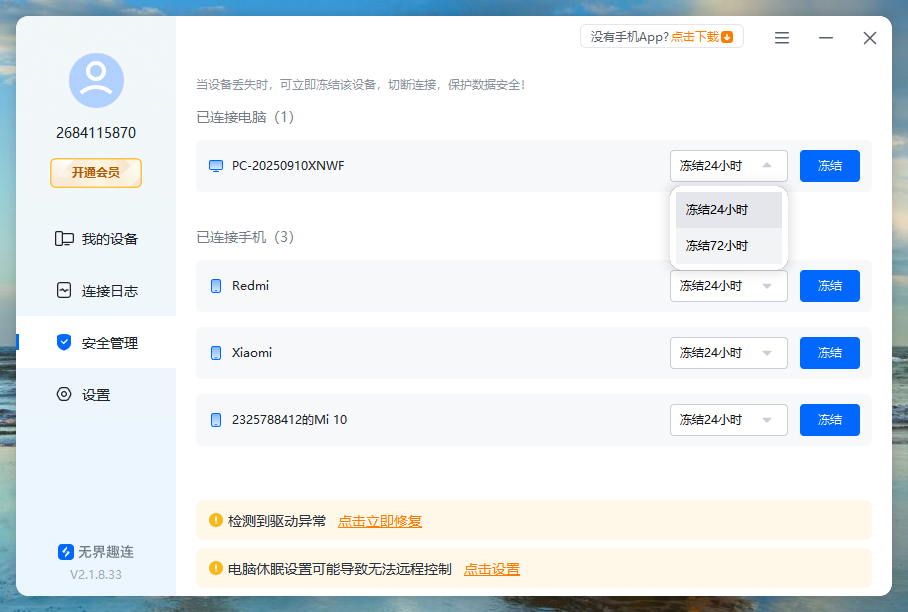The height and width of the screenshot is (612, 908).
Task: Click the user avatar above 2684115870
Action: 95,81
